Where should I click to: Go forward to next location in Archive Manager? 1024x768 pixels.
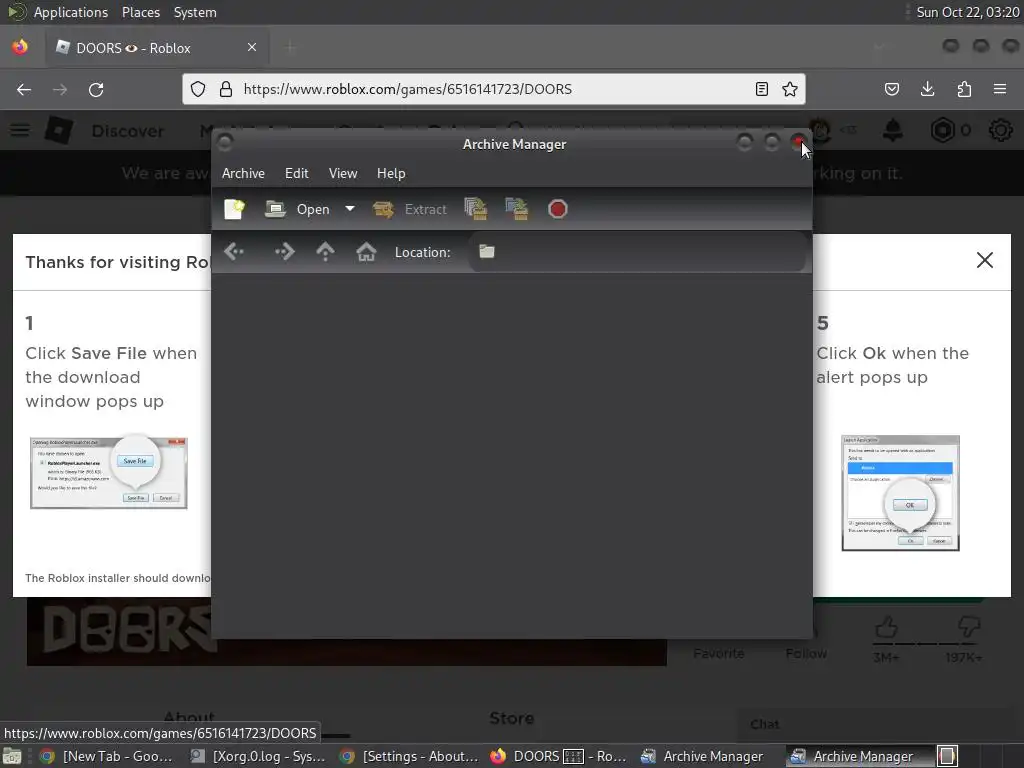285,251
